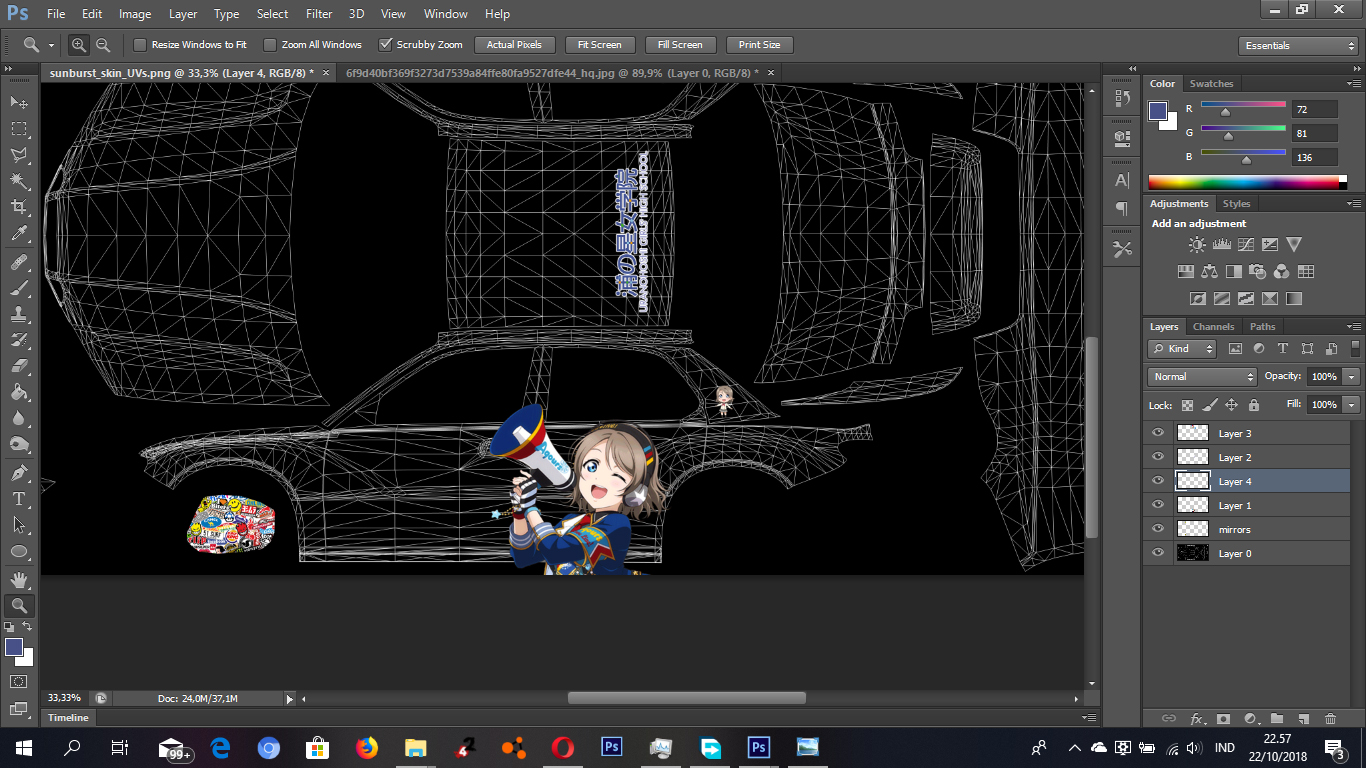Add a Curves adjustment
This screenshot has height=768, width=1366.
[1245, 244]
